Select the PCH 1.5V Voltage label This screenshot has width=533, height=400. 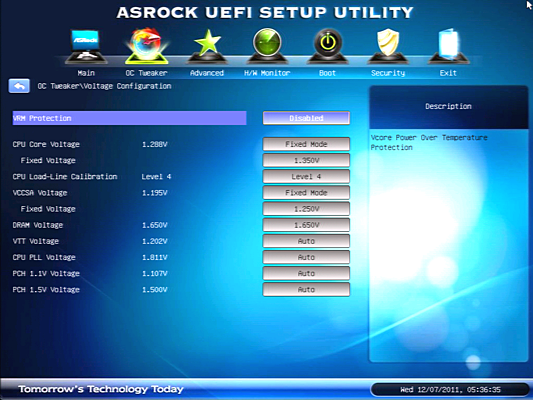point(46,290)
